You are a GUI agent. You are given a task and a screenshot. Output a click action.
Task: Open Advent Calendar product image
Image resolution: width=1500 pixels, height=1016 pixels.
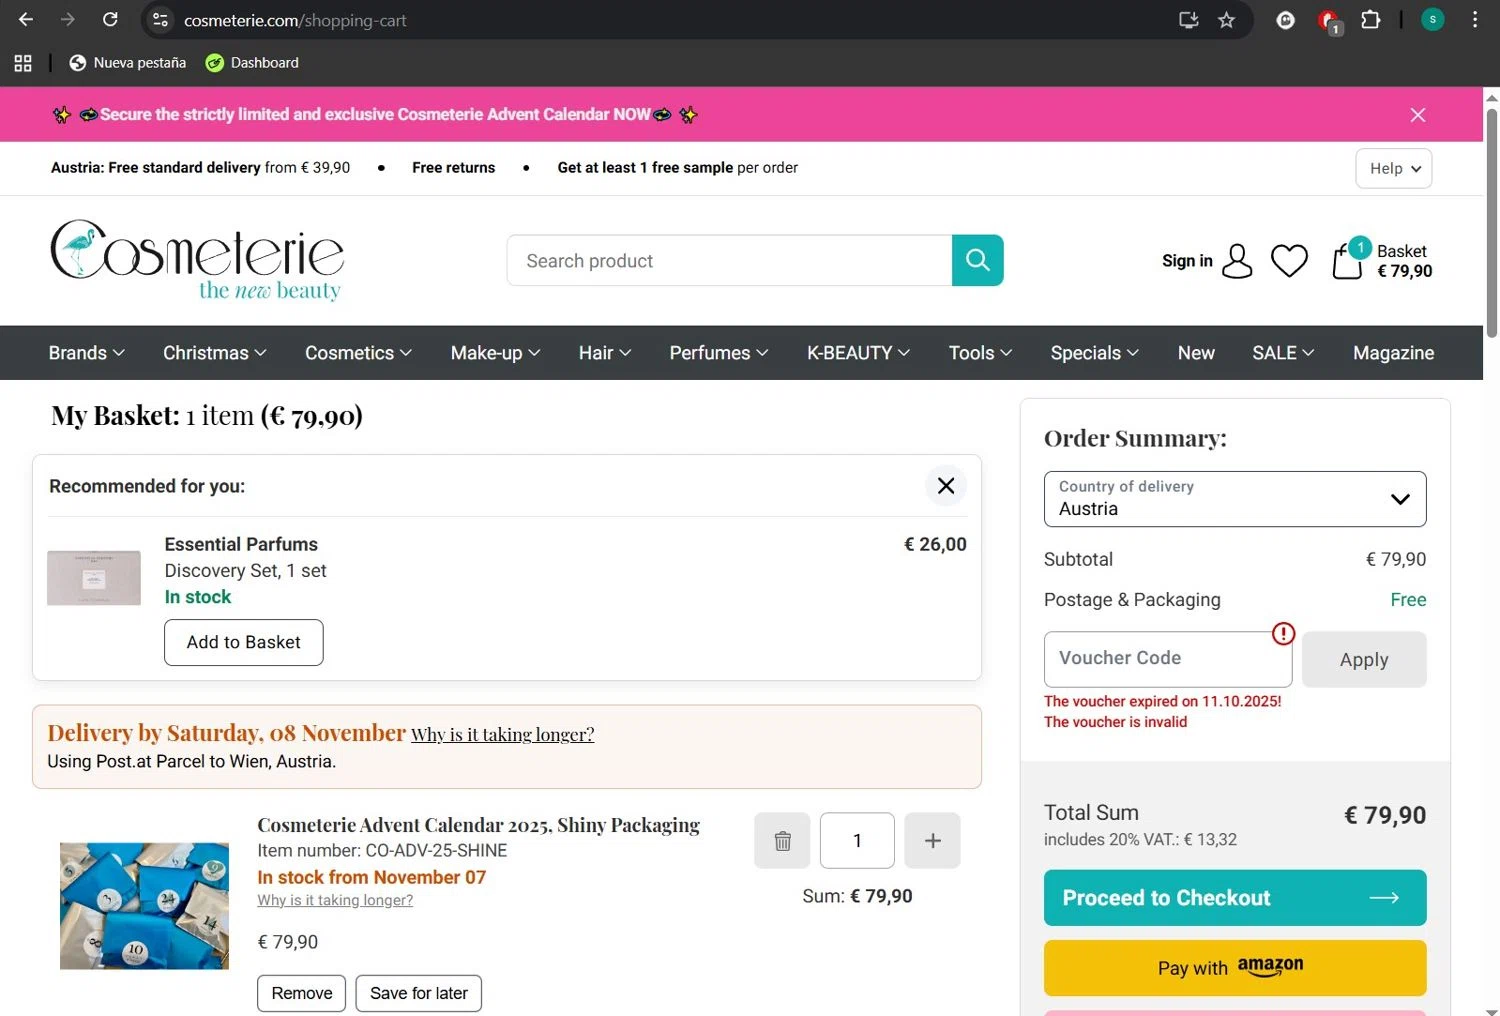pos(144,906)
